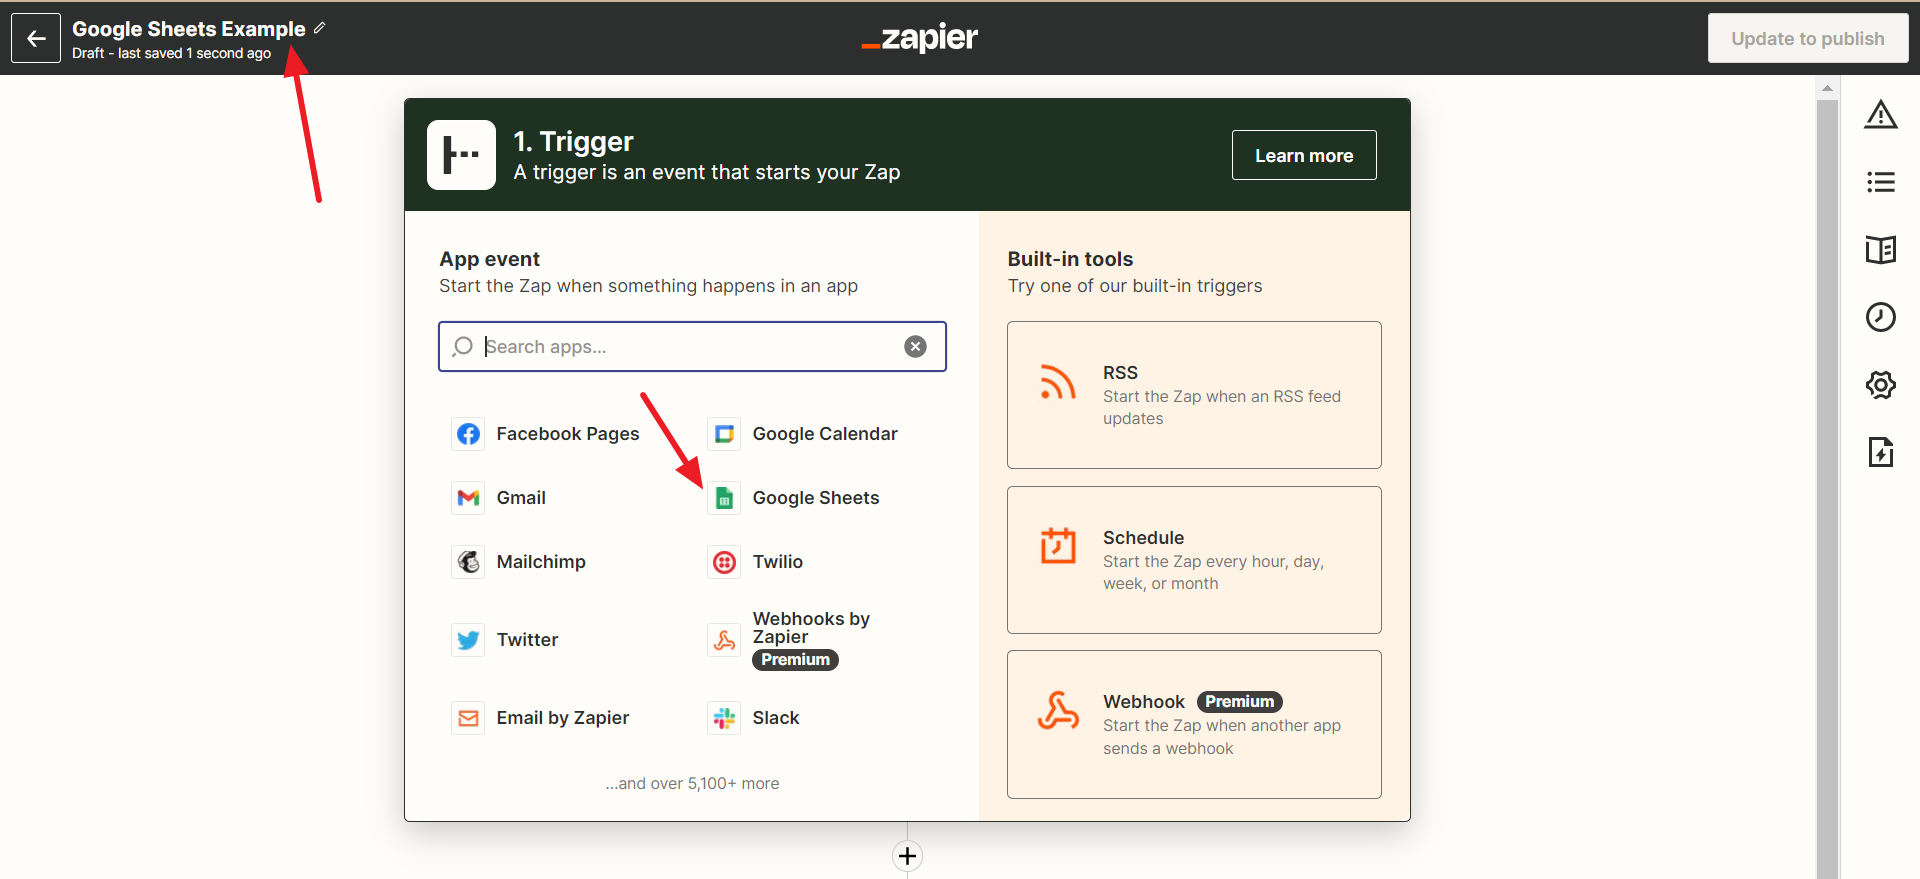
Task: Select the Google Calendar app icon
Action: click(724, 434)
